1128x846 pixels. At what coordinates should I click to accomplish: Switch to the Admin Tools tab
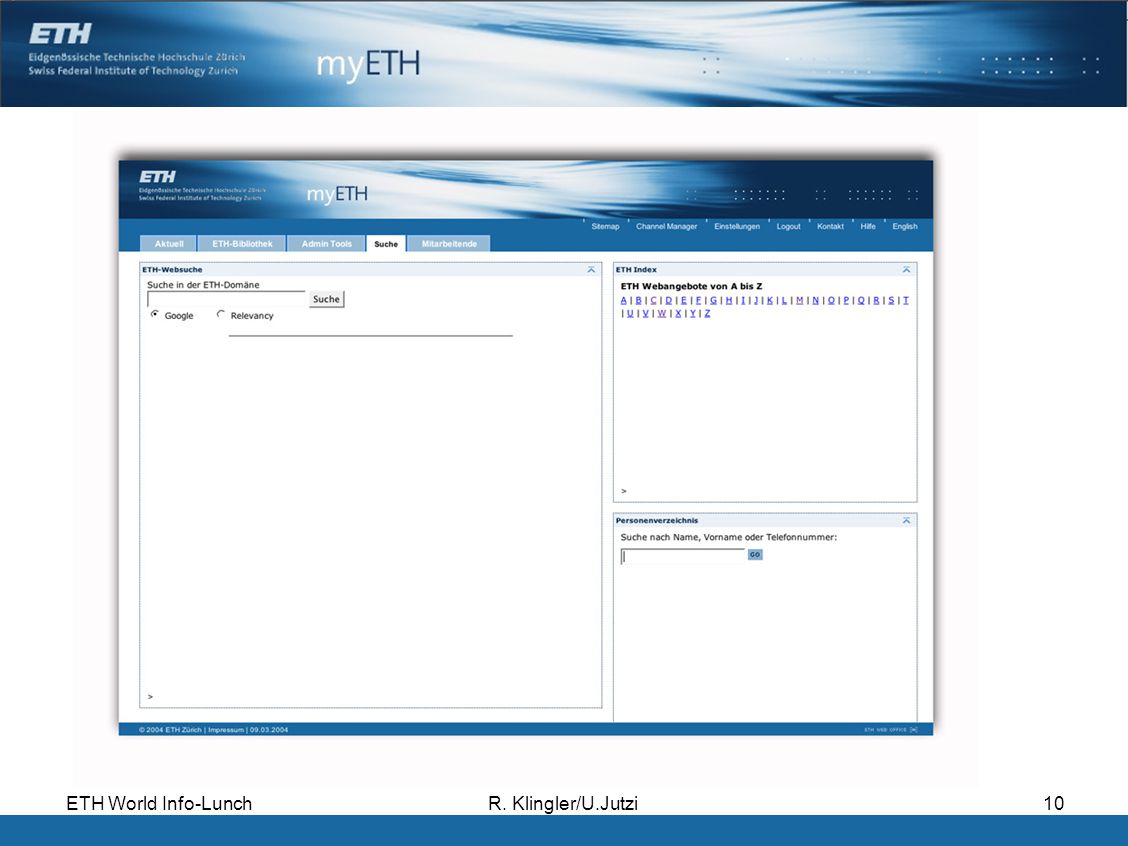tap(327, 244)
